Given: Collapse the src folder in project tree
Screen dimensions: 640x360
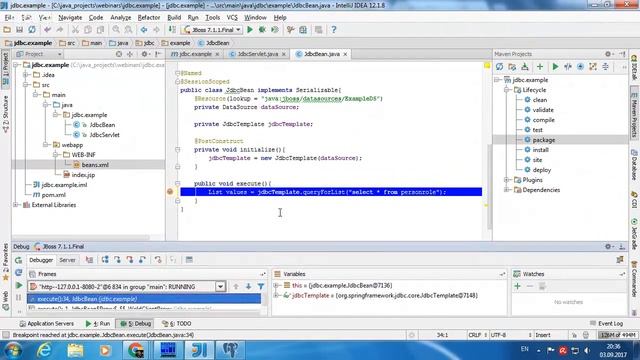Looking at the screenshot, I should [26, 85].
